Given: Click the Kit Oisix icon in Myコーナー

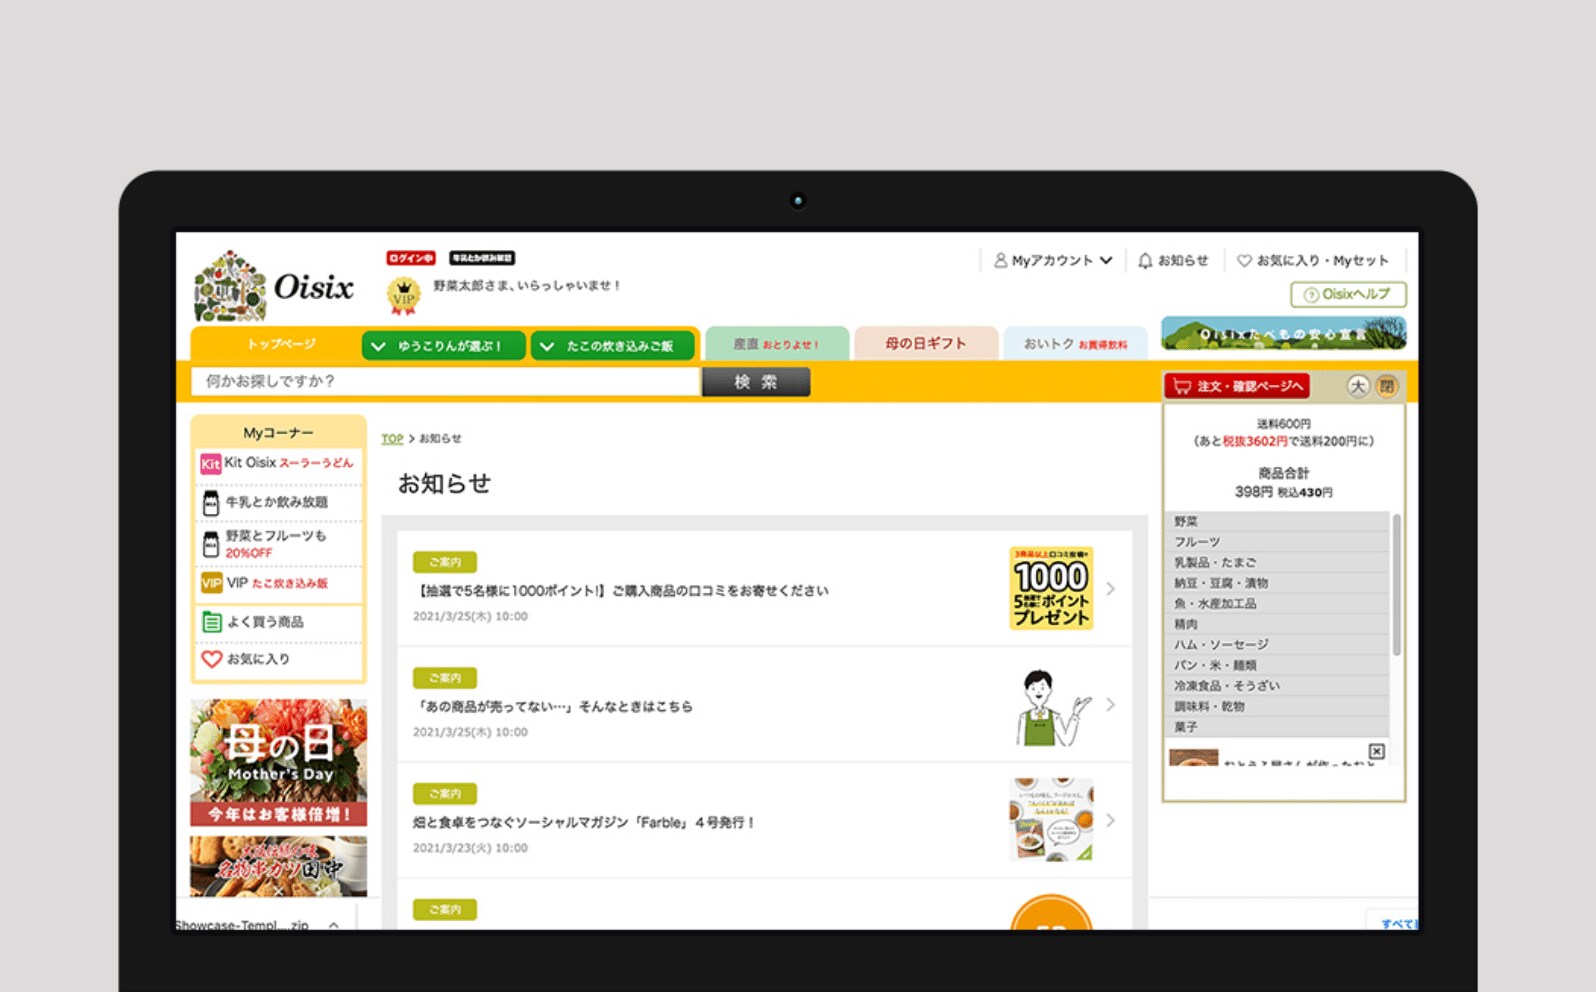Looking at the screenshot, I should [210, 464].
